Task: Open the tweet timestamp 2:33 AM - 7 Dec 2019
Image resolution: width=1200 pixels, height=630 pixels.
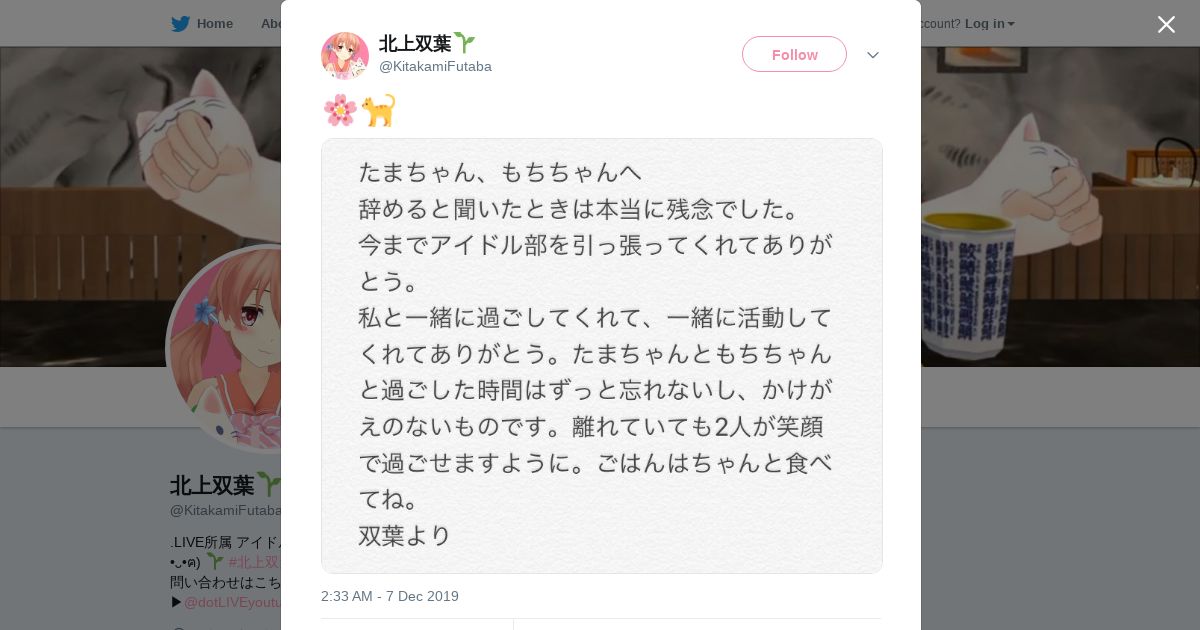Action: tap(390, 596)
